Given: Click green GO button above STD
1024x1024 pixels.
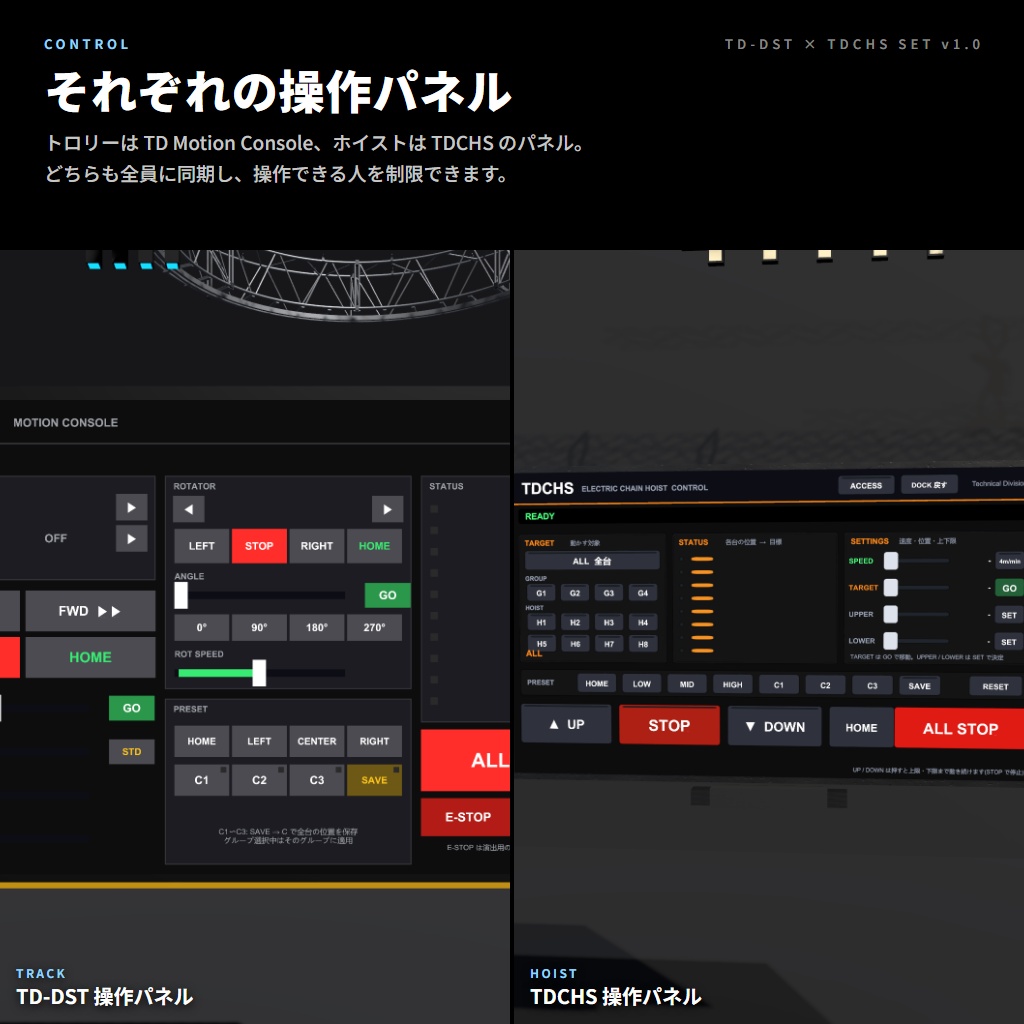Looking at the screenshot, I should (x=131, y=709).
